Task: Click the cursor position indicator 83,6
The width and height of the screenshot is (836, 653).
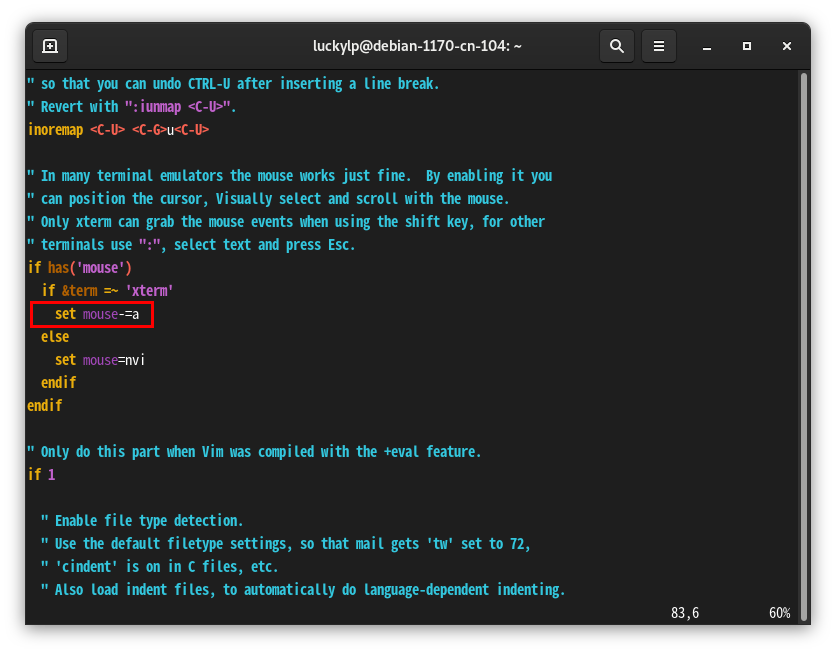Action: click(x=685, y=613)
